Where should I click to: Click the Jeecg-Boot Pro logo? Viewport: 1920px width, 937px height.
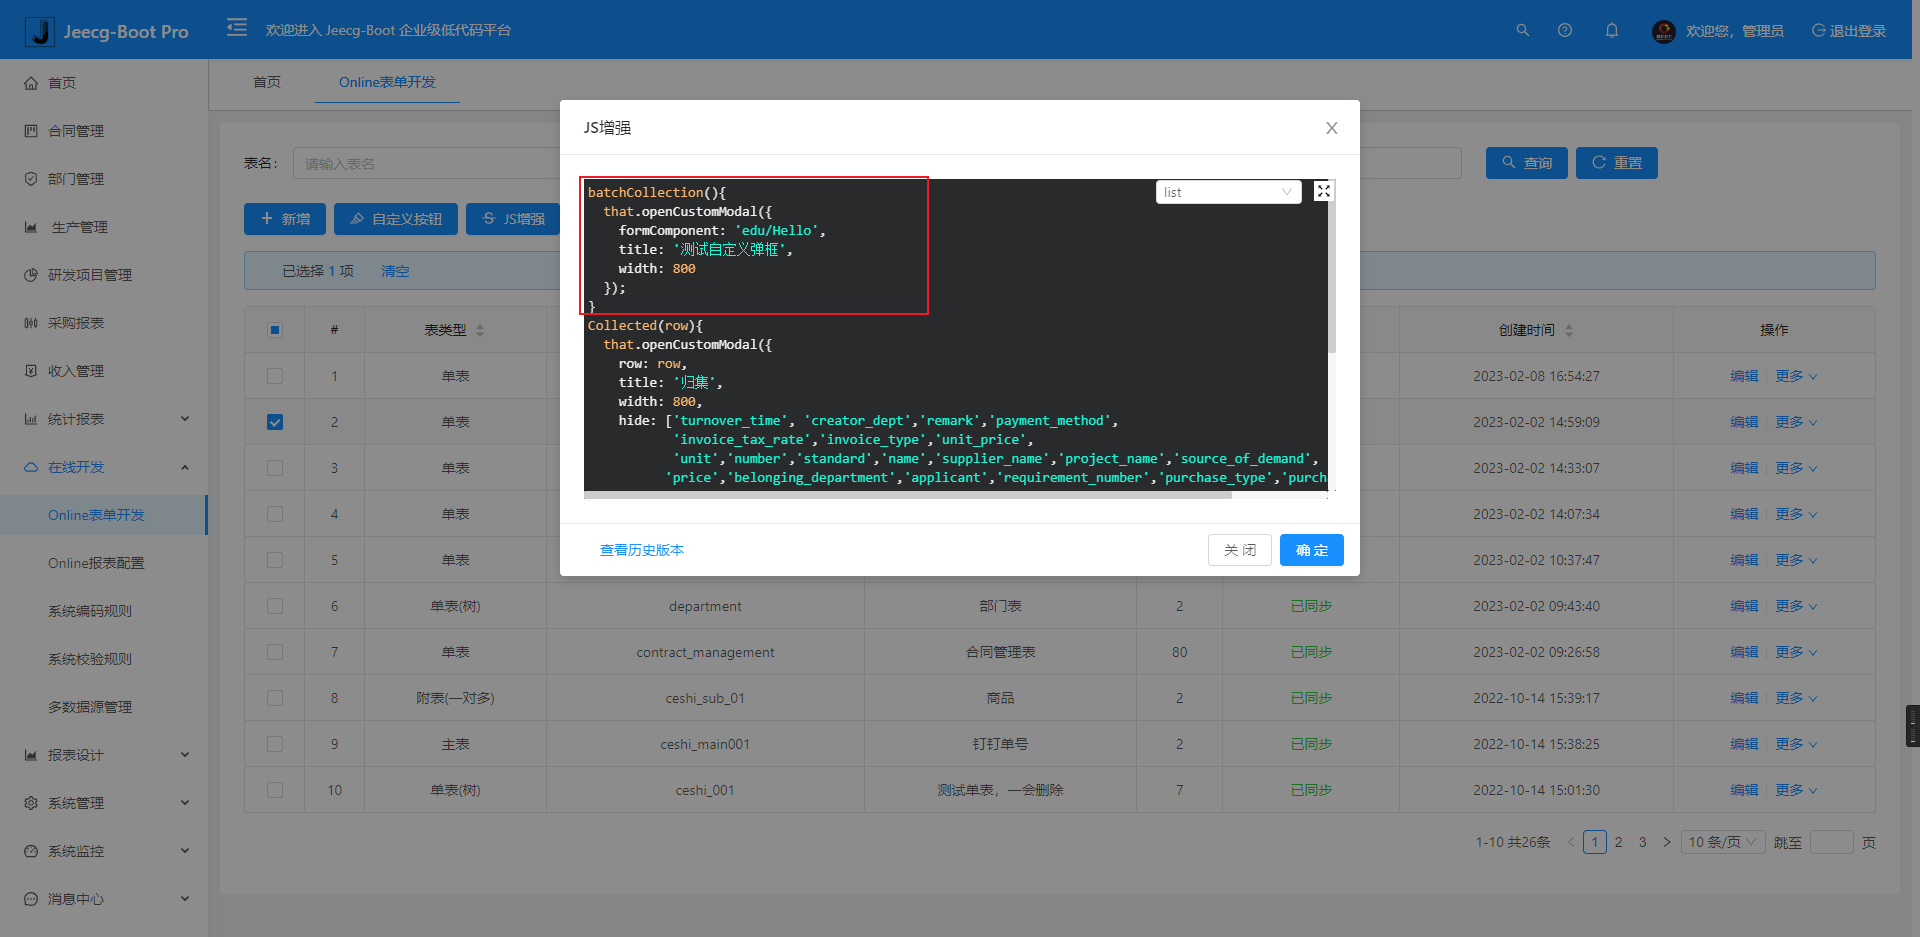(108, 31)
